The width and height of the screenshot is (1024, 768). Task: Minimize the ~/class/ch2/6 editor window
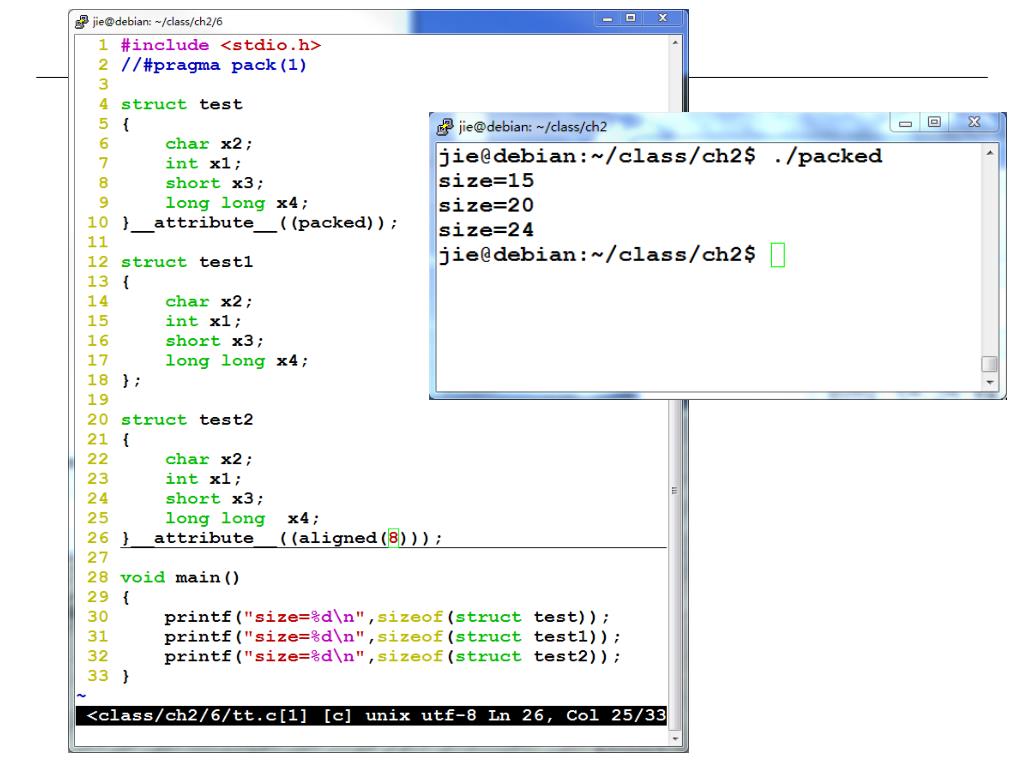click(607, 19)
